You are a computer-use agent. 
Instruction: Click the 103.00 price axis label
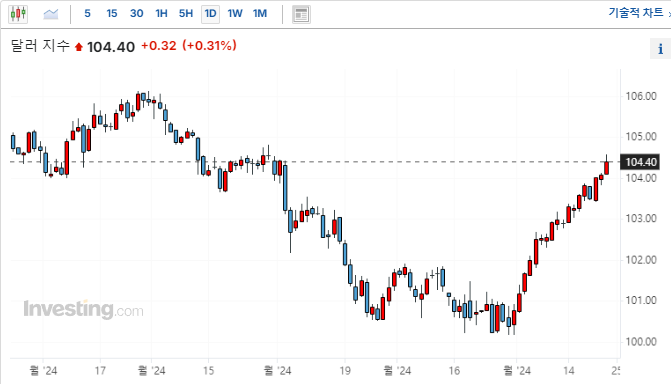[x=641, y=218]
